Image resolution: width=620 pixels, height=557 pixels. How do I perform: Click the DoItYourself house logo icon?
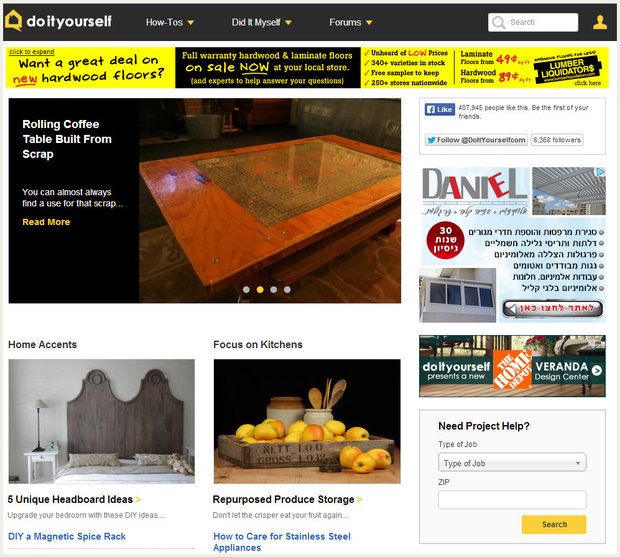click(13, 21)
